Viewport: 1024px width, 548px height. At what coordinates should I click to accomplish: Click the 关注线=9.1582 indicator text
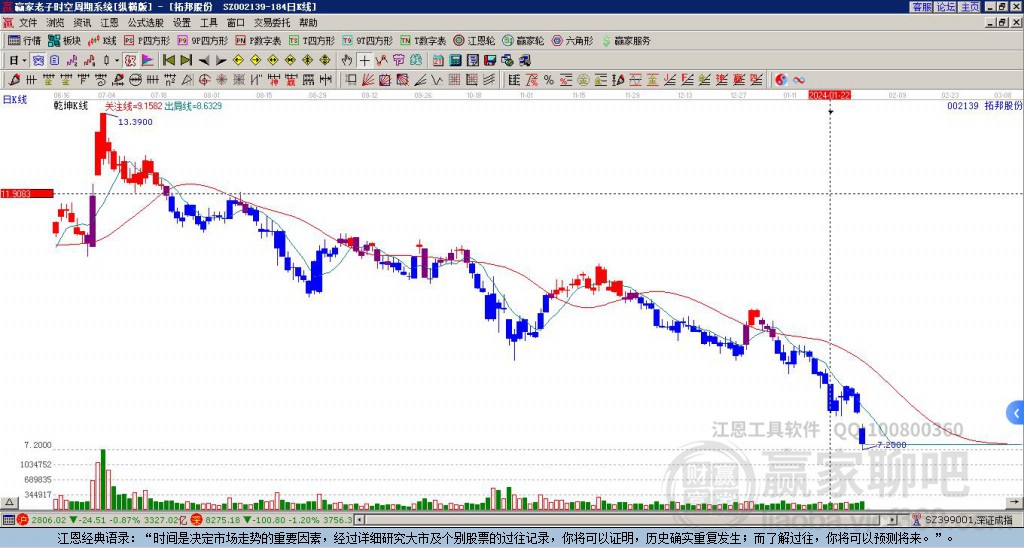133,105
